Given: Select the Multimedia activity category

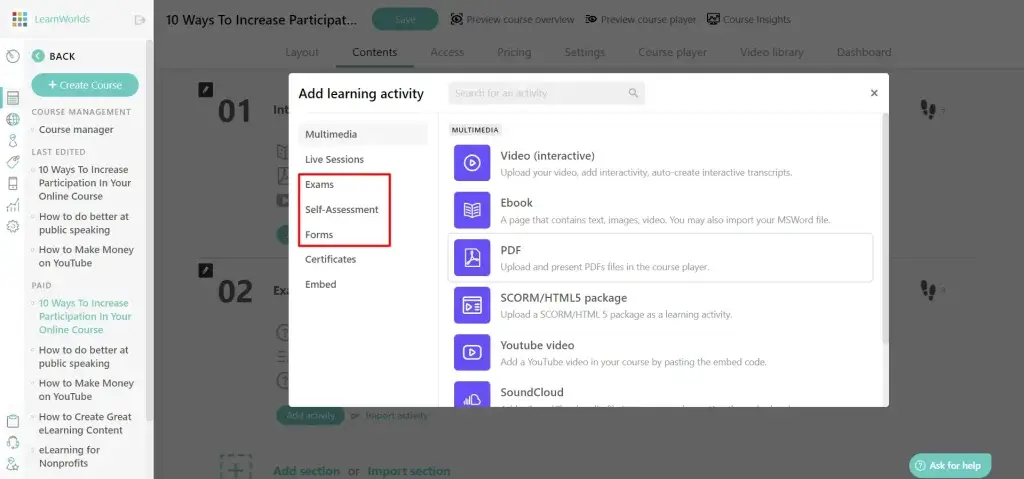Looking at the screenshot, I should (x=363, y=135).
